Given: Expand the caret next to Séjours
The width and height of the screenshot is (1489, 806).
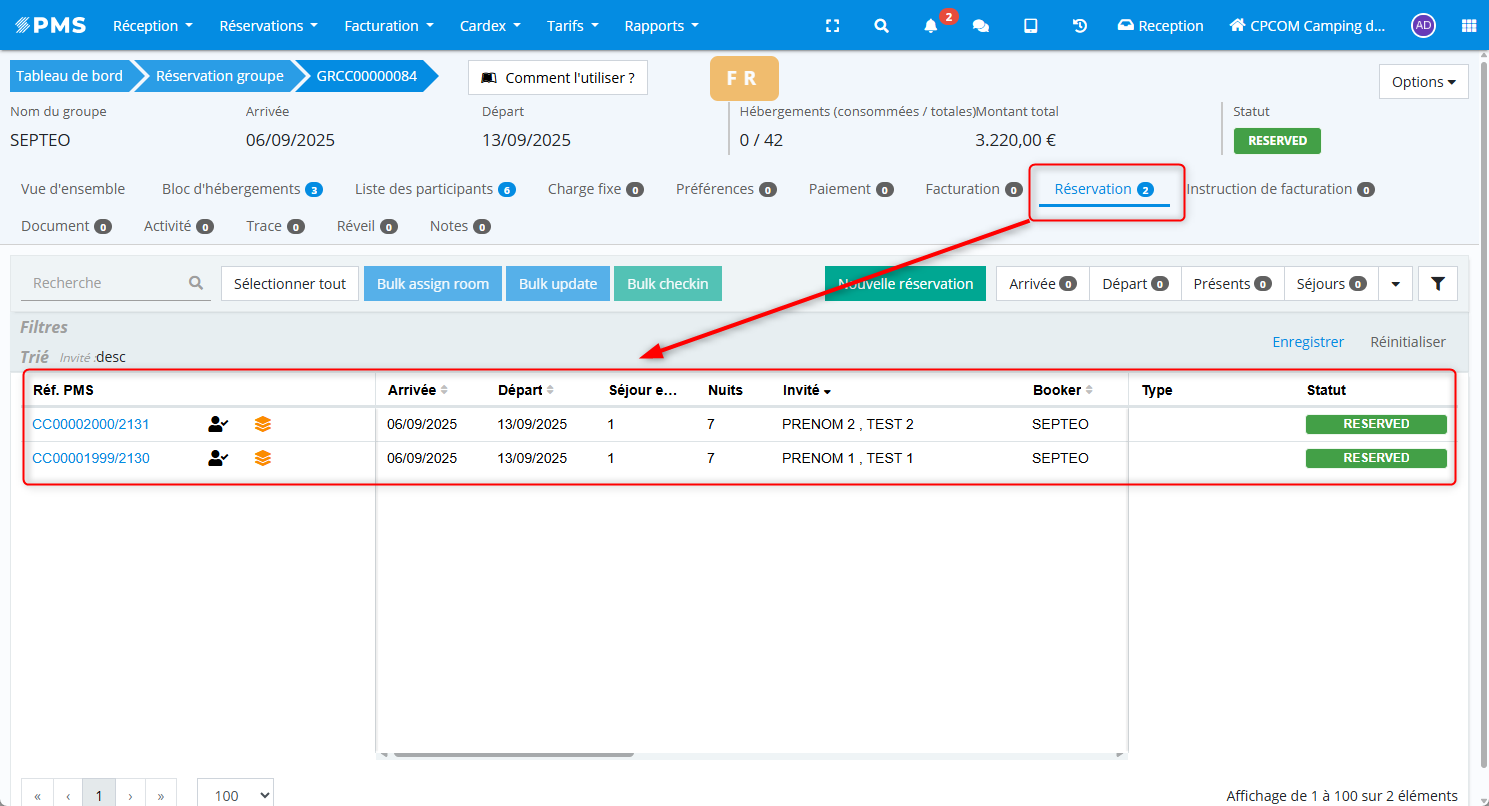Looking at the screenshot, I should coord(1395,284).
